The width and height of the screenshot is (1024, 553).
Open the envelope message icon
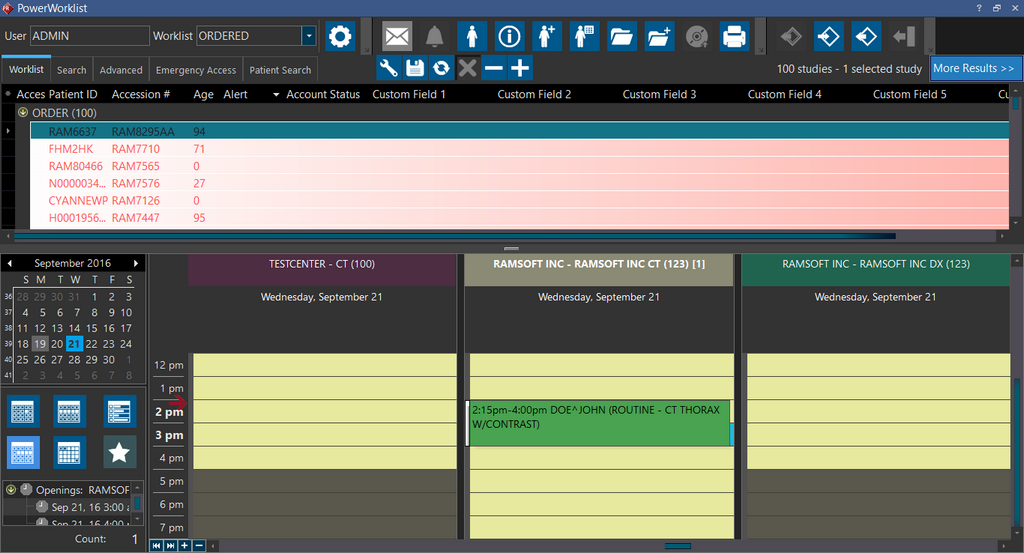(x=397, y=37)
